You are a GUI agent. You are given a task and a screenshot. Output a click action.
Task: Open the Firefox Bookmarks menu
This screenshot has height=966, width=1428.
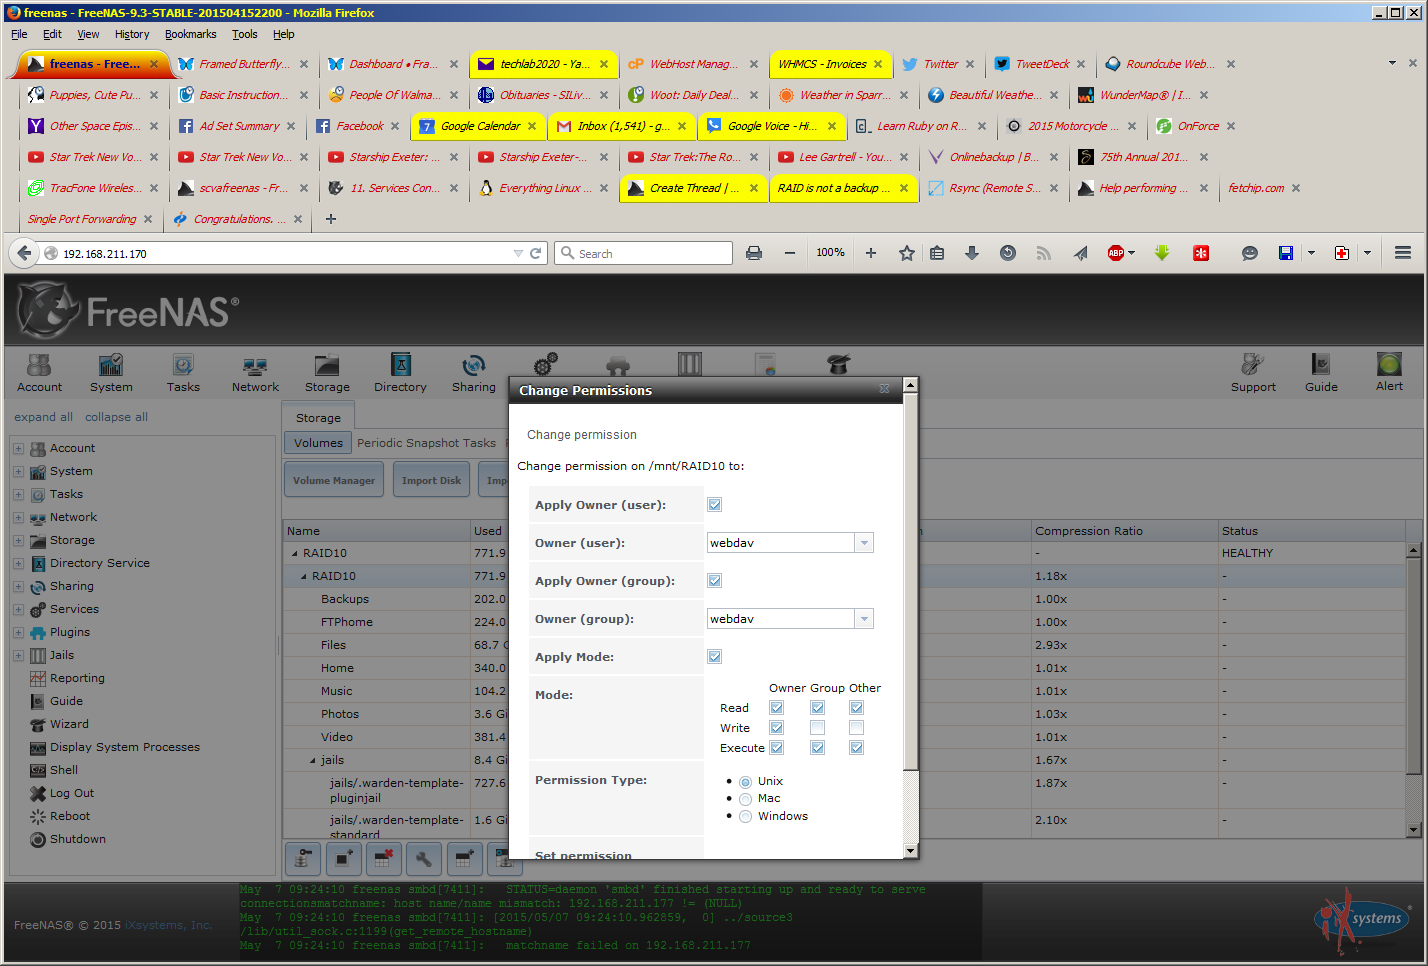click(x=190, y=34)
